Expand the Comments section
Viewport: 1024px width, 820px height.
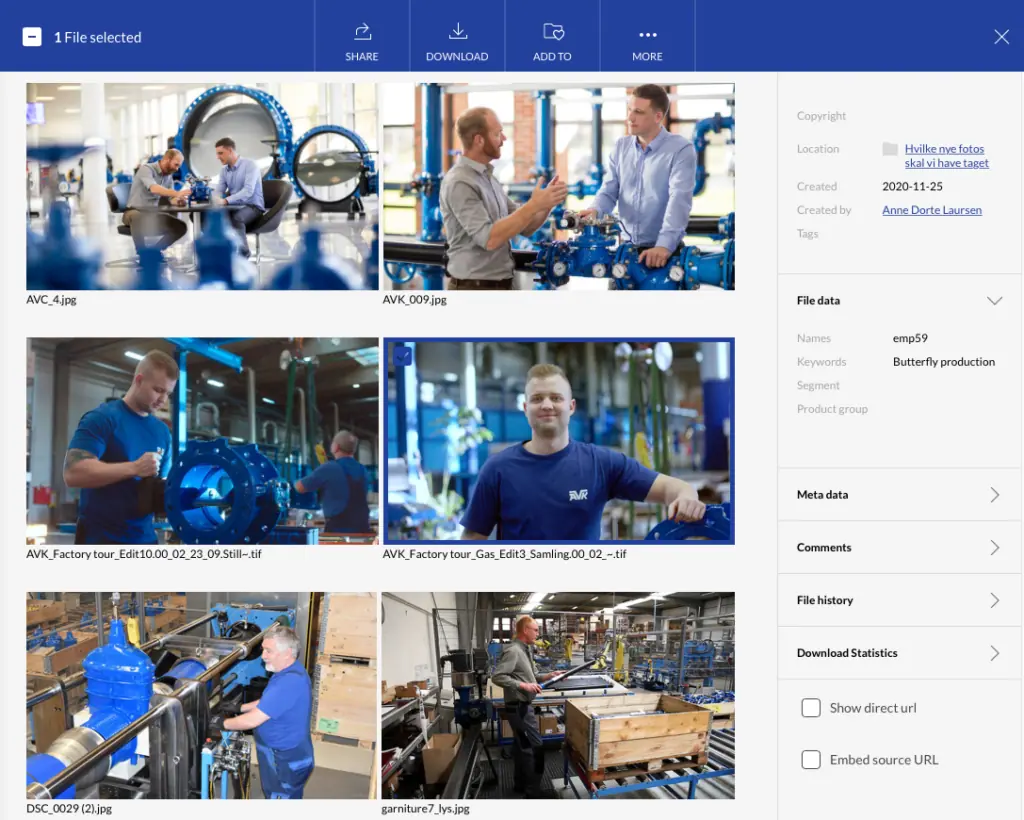(899, 548)
